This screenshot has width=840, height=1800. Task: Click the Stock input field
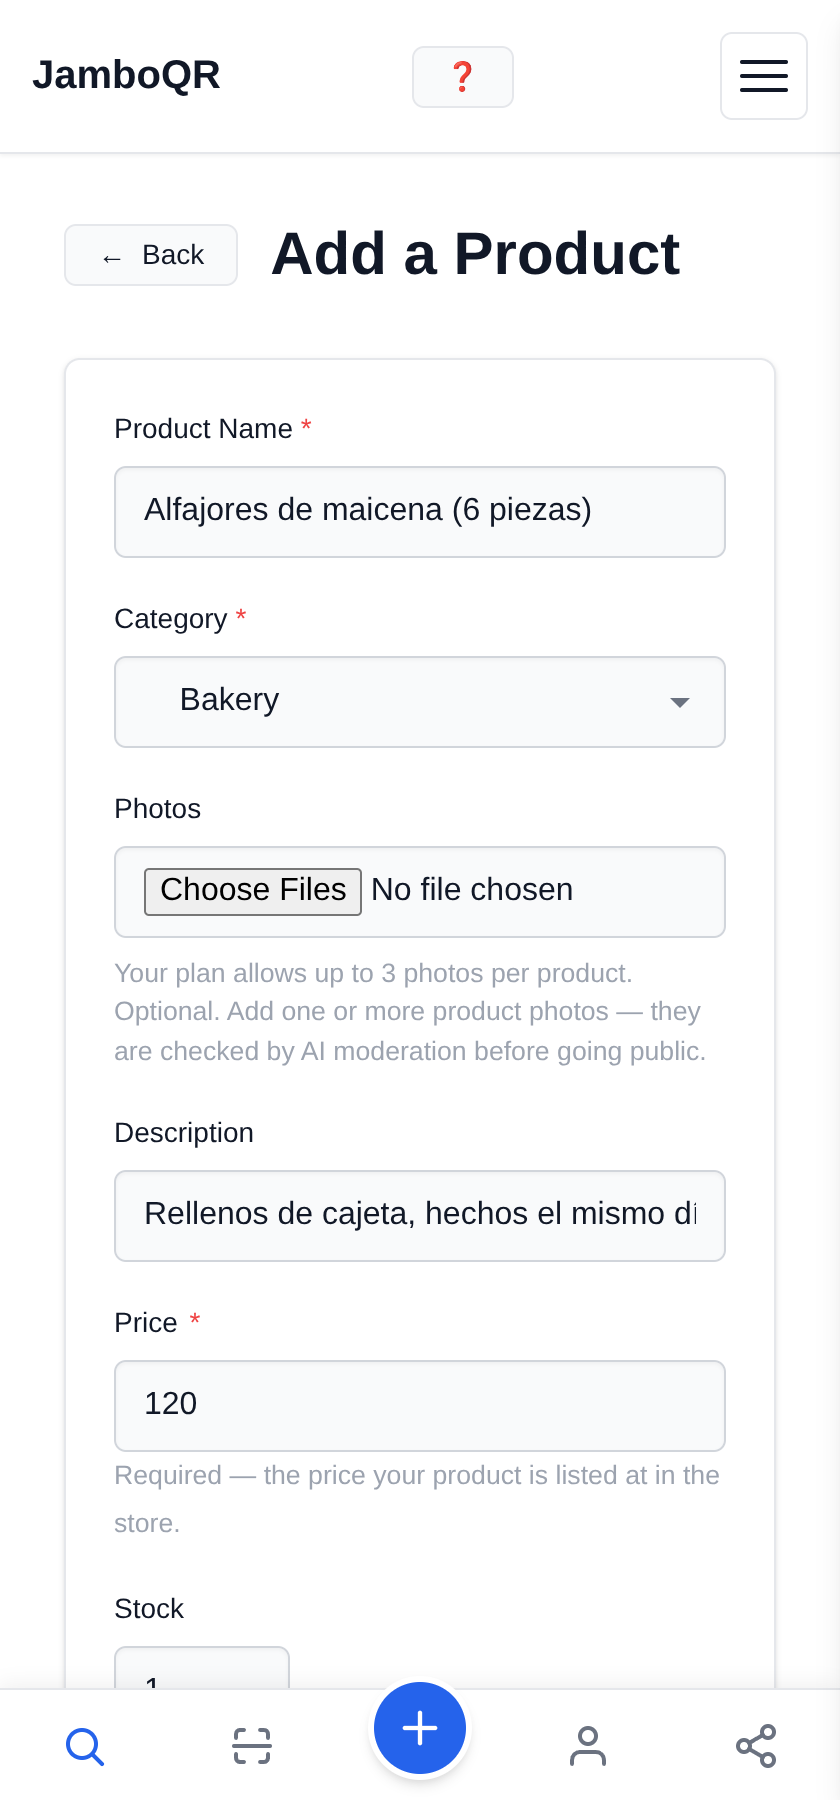[202, 1669]
